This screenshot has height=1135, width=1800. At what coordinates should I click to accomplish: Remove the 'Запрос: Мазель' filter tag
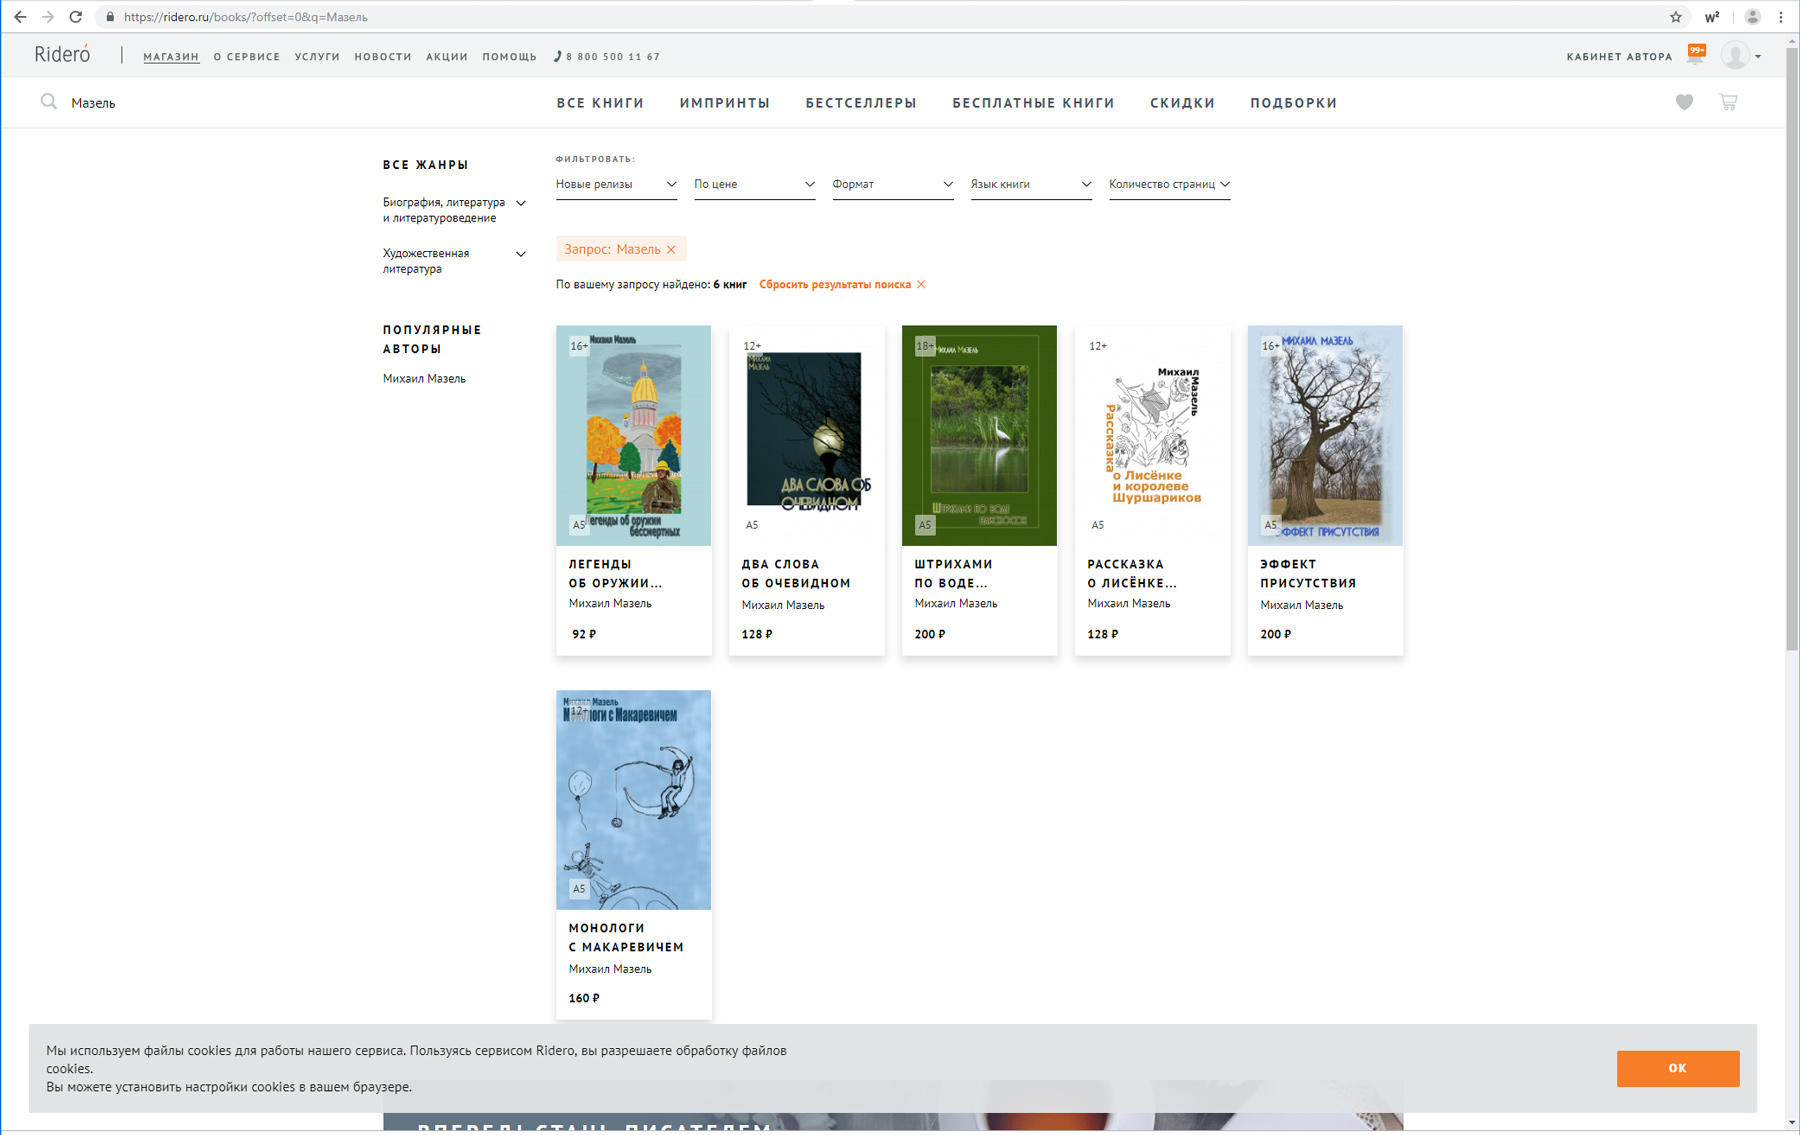tap(671, 250)
